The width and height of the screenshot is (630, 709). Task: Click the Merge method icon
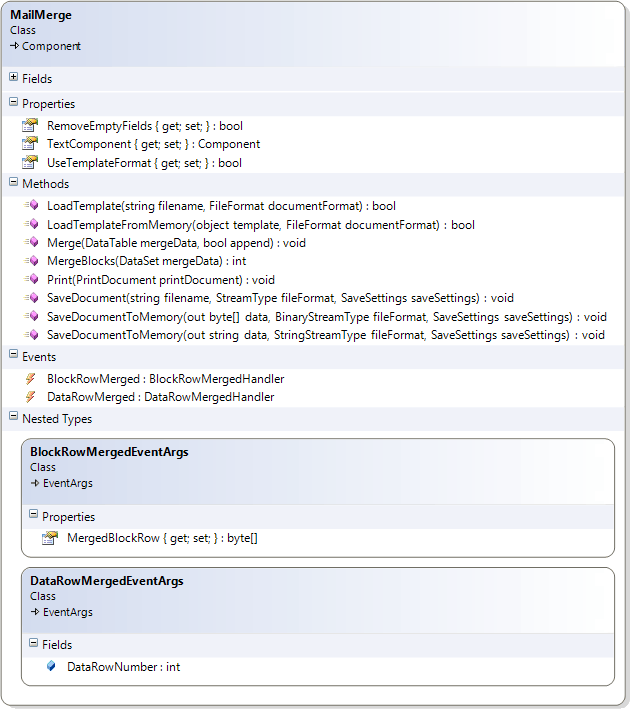pyautogui.click(x=32, y=243)
